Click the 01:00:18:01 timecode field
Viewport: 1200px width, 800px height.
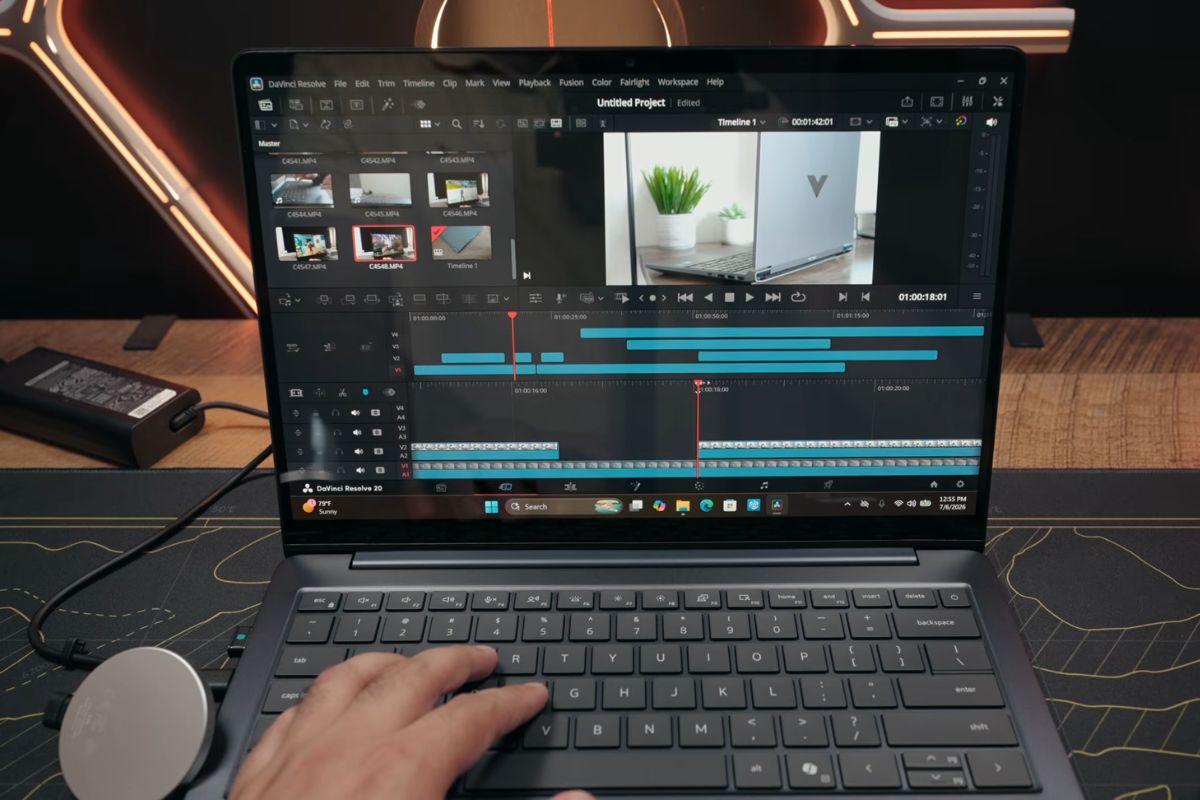922,297
